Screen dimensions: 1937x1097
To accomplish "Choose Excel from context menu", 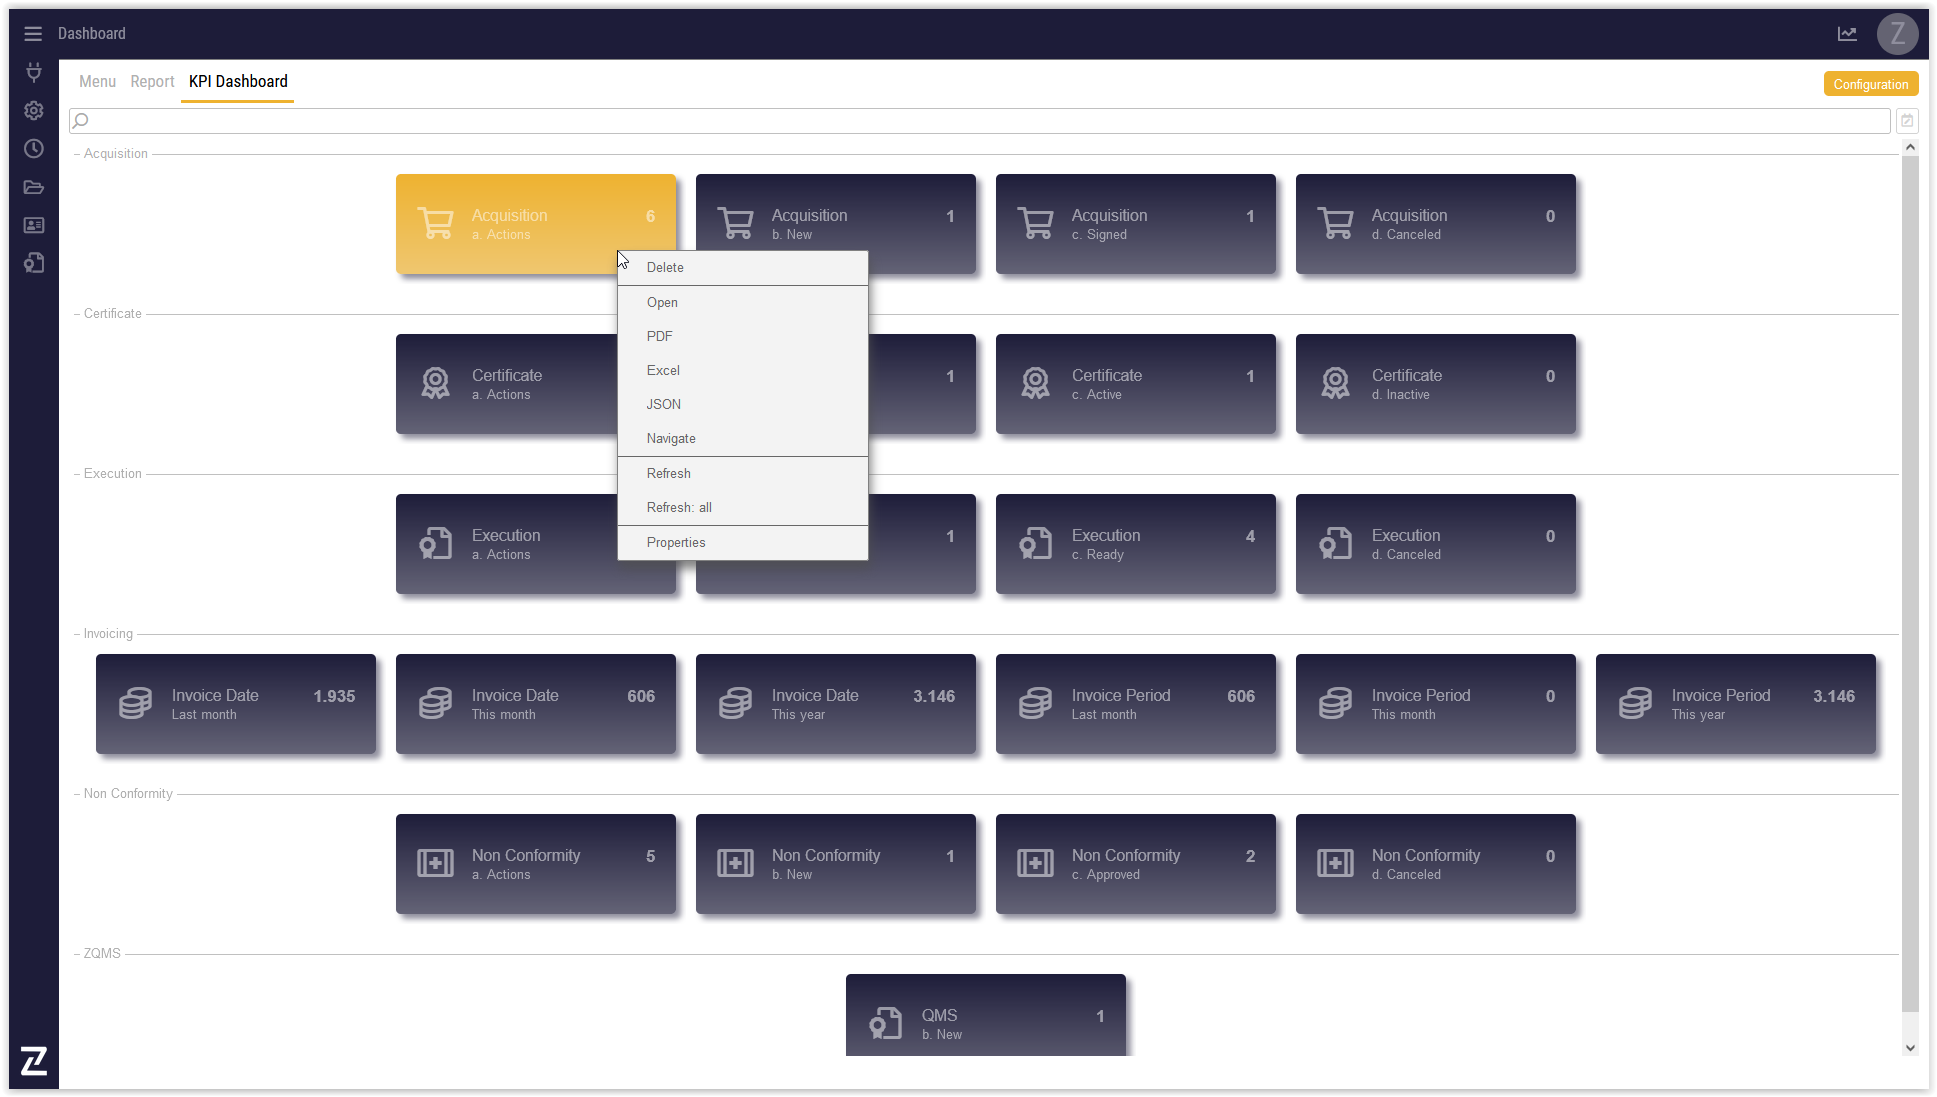I will pyautogui.click(x=663, y=371).
